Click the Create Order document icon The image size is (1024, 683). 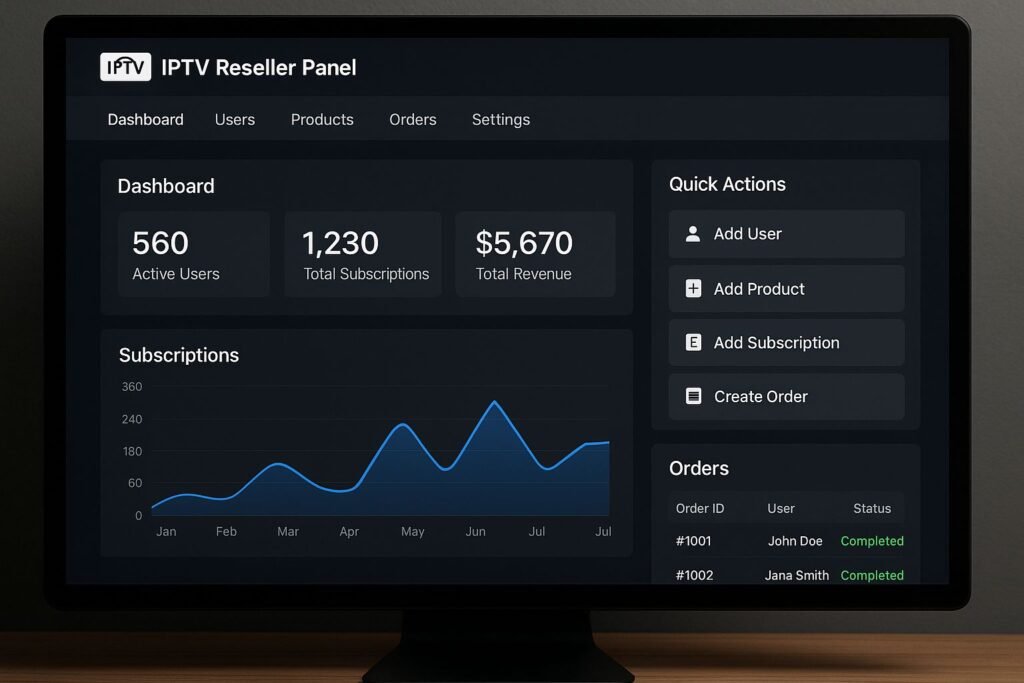tap(692, 396)
